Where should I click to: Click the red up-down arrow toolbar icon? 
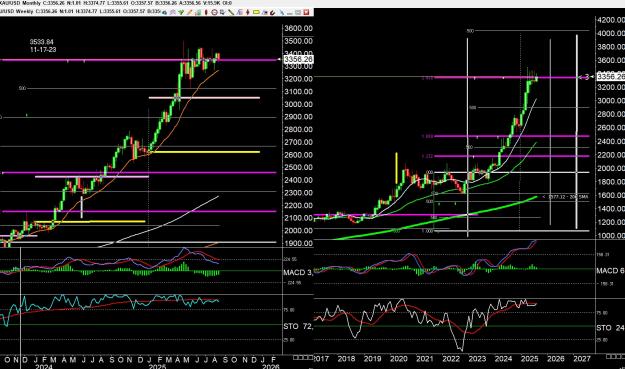pos(248,12)
